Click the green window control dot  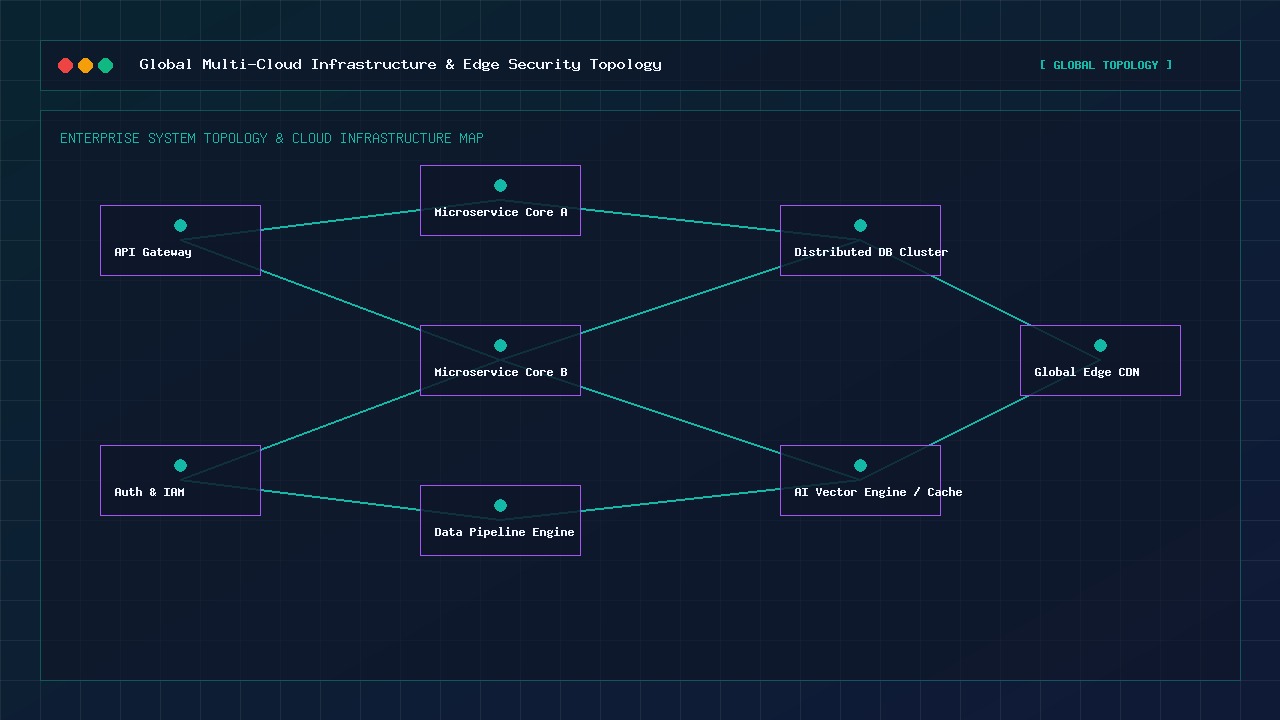(x=105, y=65)
